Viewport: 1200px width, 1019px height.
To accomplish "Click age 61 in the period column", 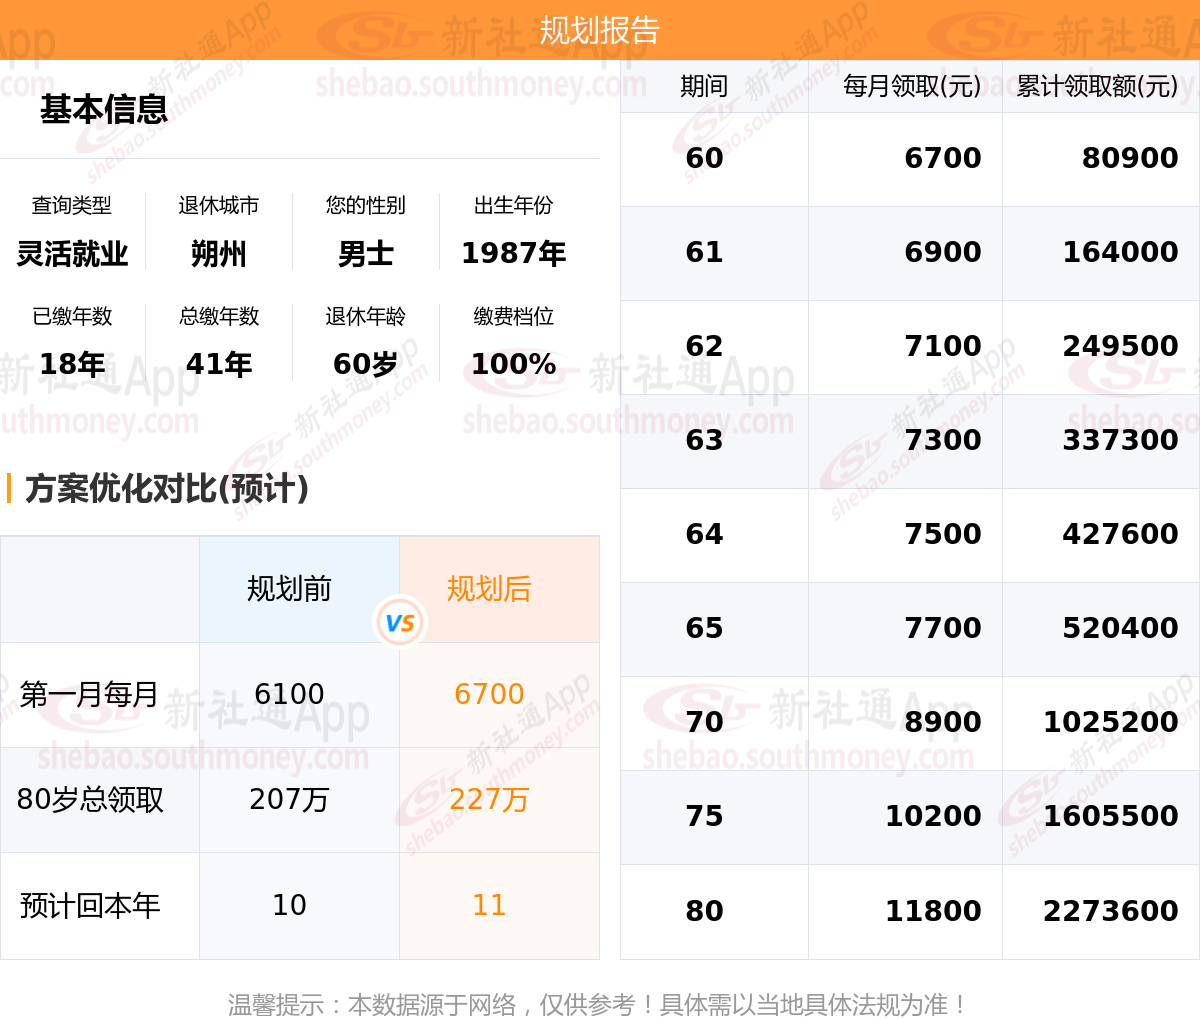I will tap(704, 252).
